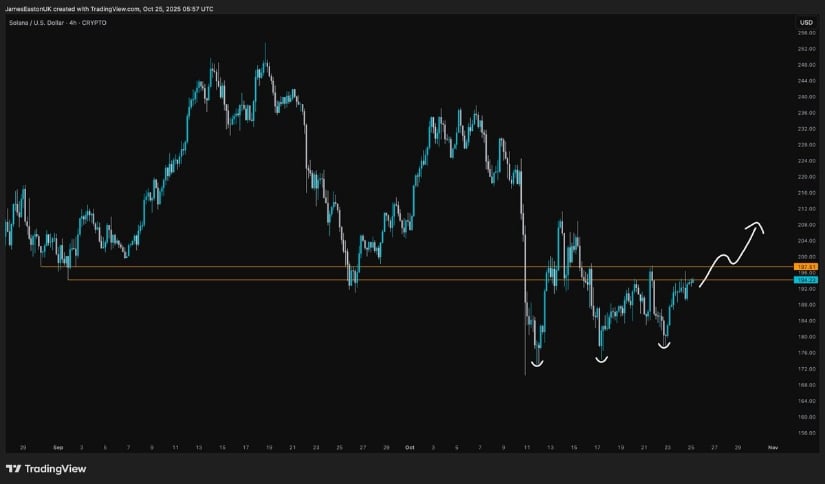Screen dimensions: 825x484
Task: Click the USD currency label on price axis
Action: tap(805, 21)
